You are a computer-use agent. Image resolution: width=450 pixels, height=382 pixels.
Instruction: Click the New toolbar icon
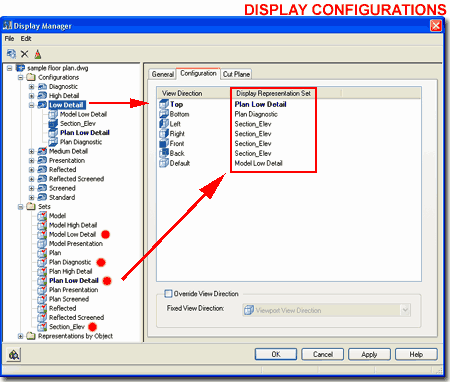click(x=11, y=54)
